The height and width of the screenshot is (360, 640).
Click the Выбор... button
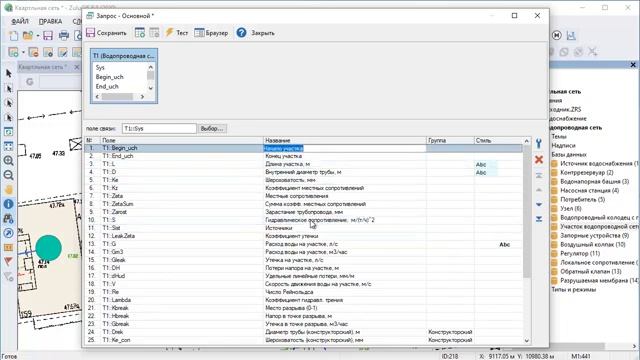212,128
